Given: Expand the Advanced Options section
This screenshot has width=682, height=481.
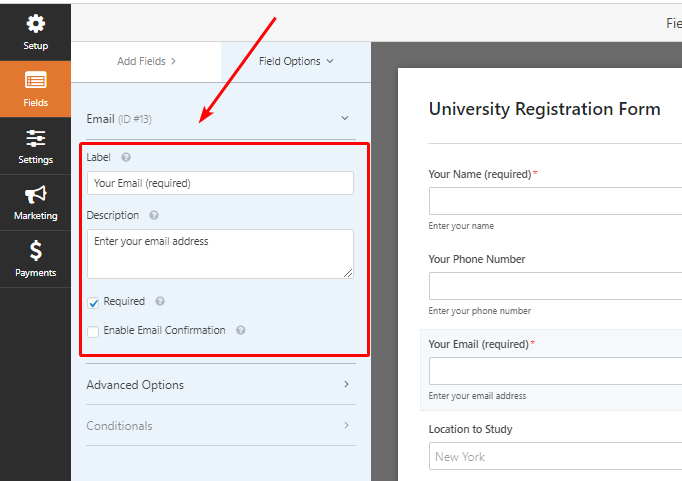Looking at the screenshot, I should point(220,385).
